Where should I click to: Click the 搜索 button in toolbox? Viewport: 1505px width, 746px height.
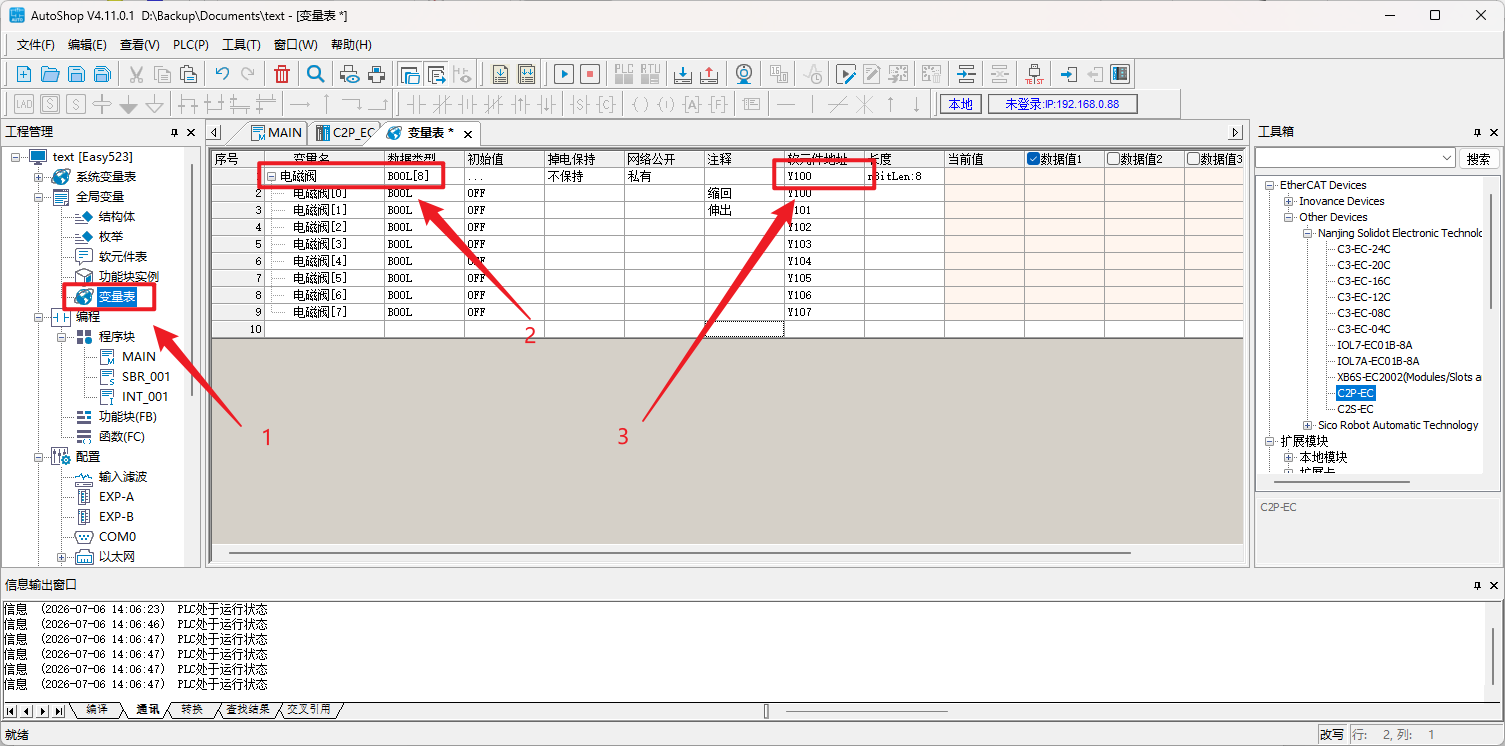pyautogui.click(x=1478, y=158)
